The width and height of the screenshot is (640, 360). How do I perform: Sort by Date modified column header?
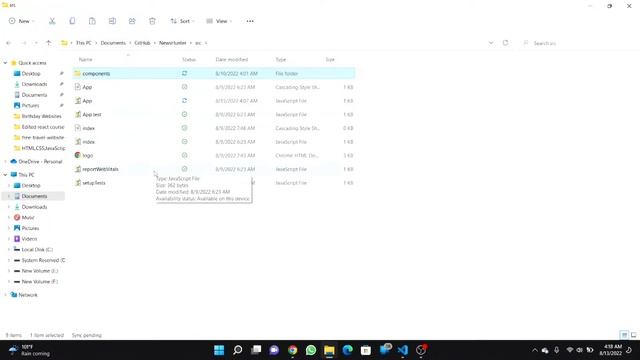(232, 60)
